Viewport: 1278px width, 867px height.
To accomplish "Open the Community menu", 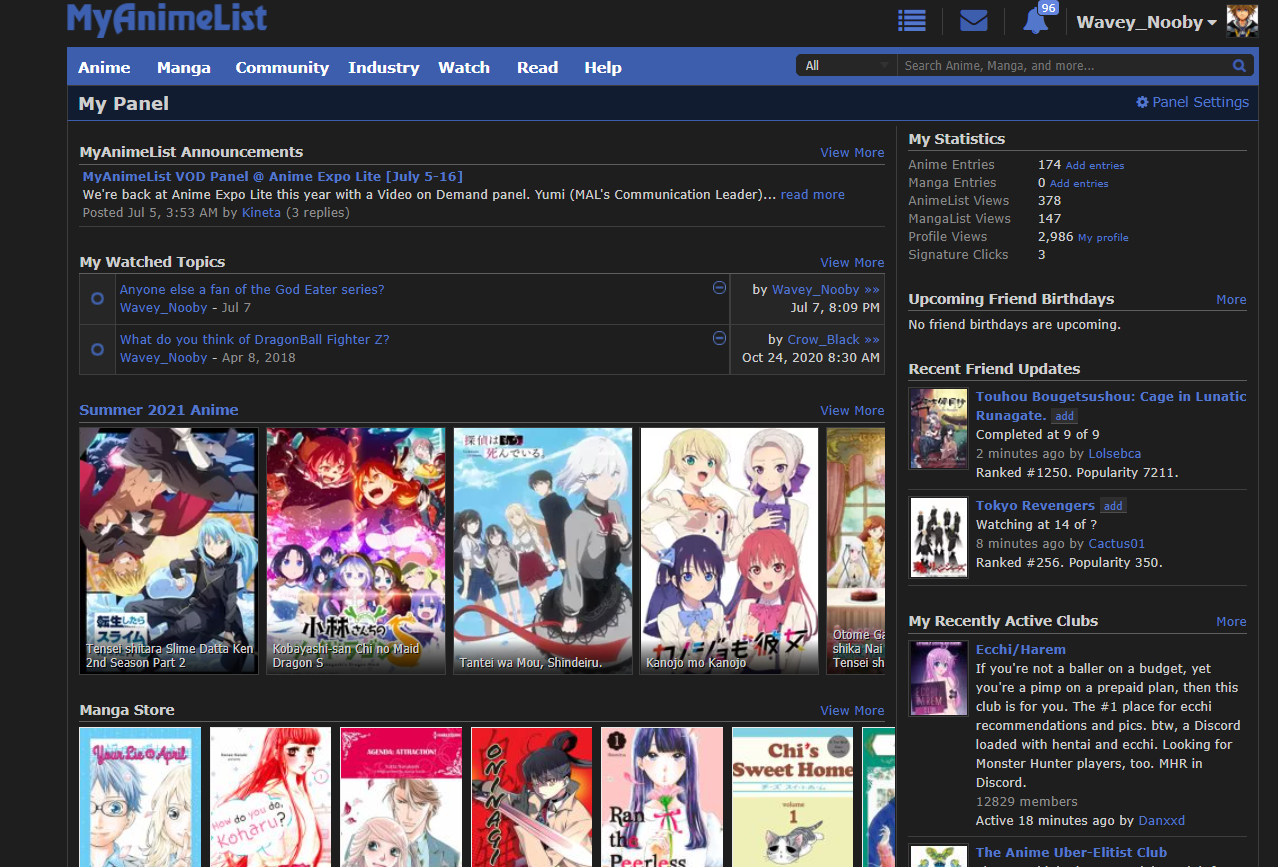I will 282,67.
